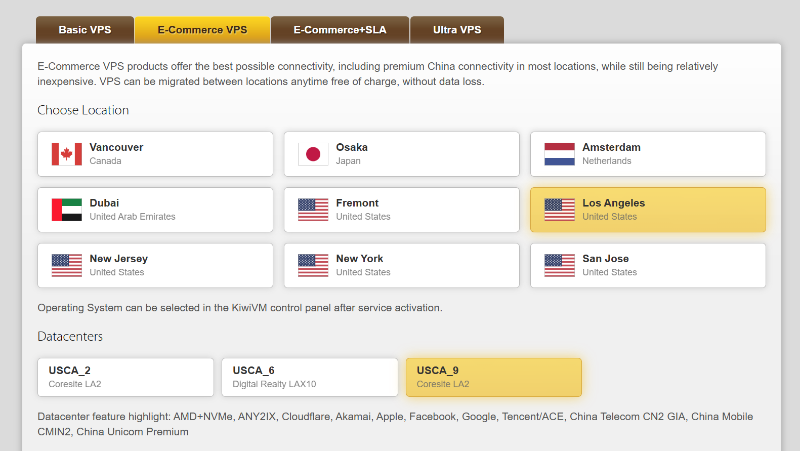This screenshot has height=451, width=800.
Task: Click the US flag icon beside New Jersey
Action: 67,265
